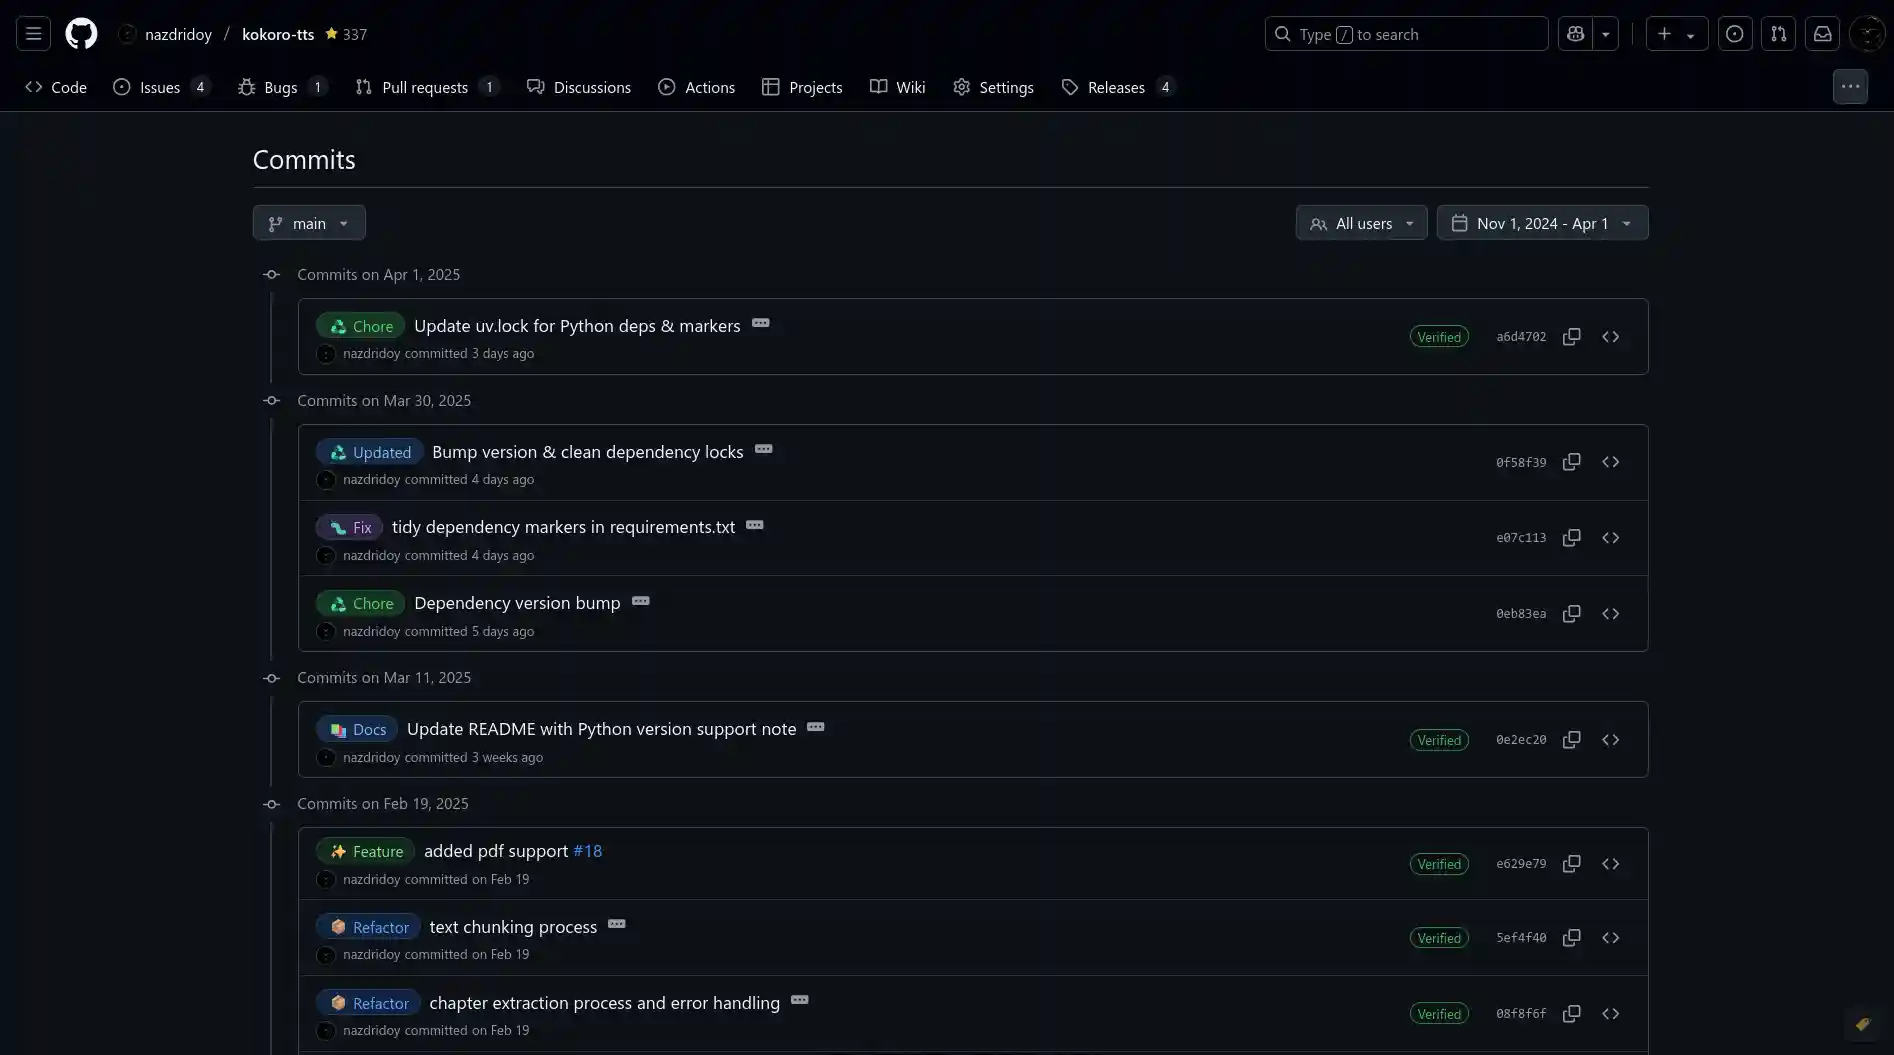Open the date range picker dropdown

(x=1542, y=223)
